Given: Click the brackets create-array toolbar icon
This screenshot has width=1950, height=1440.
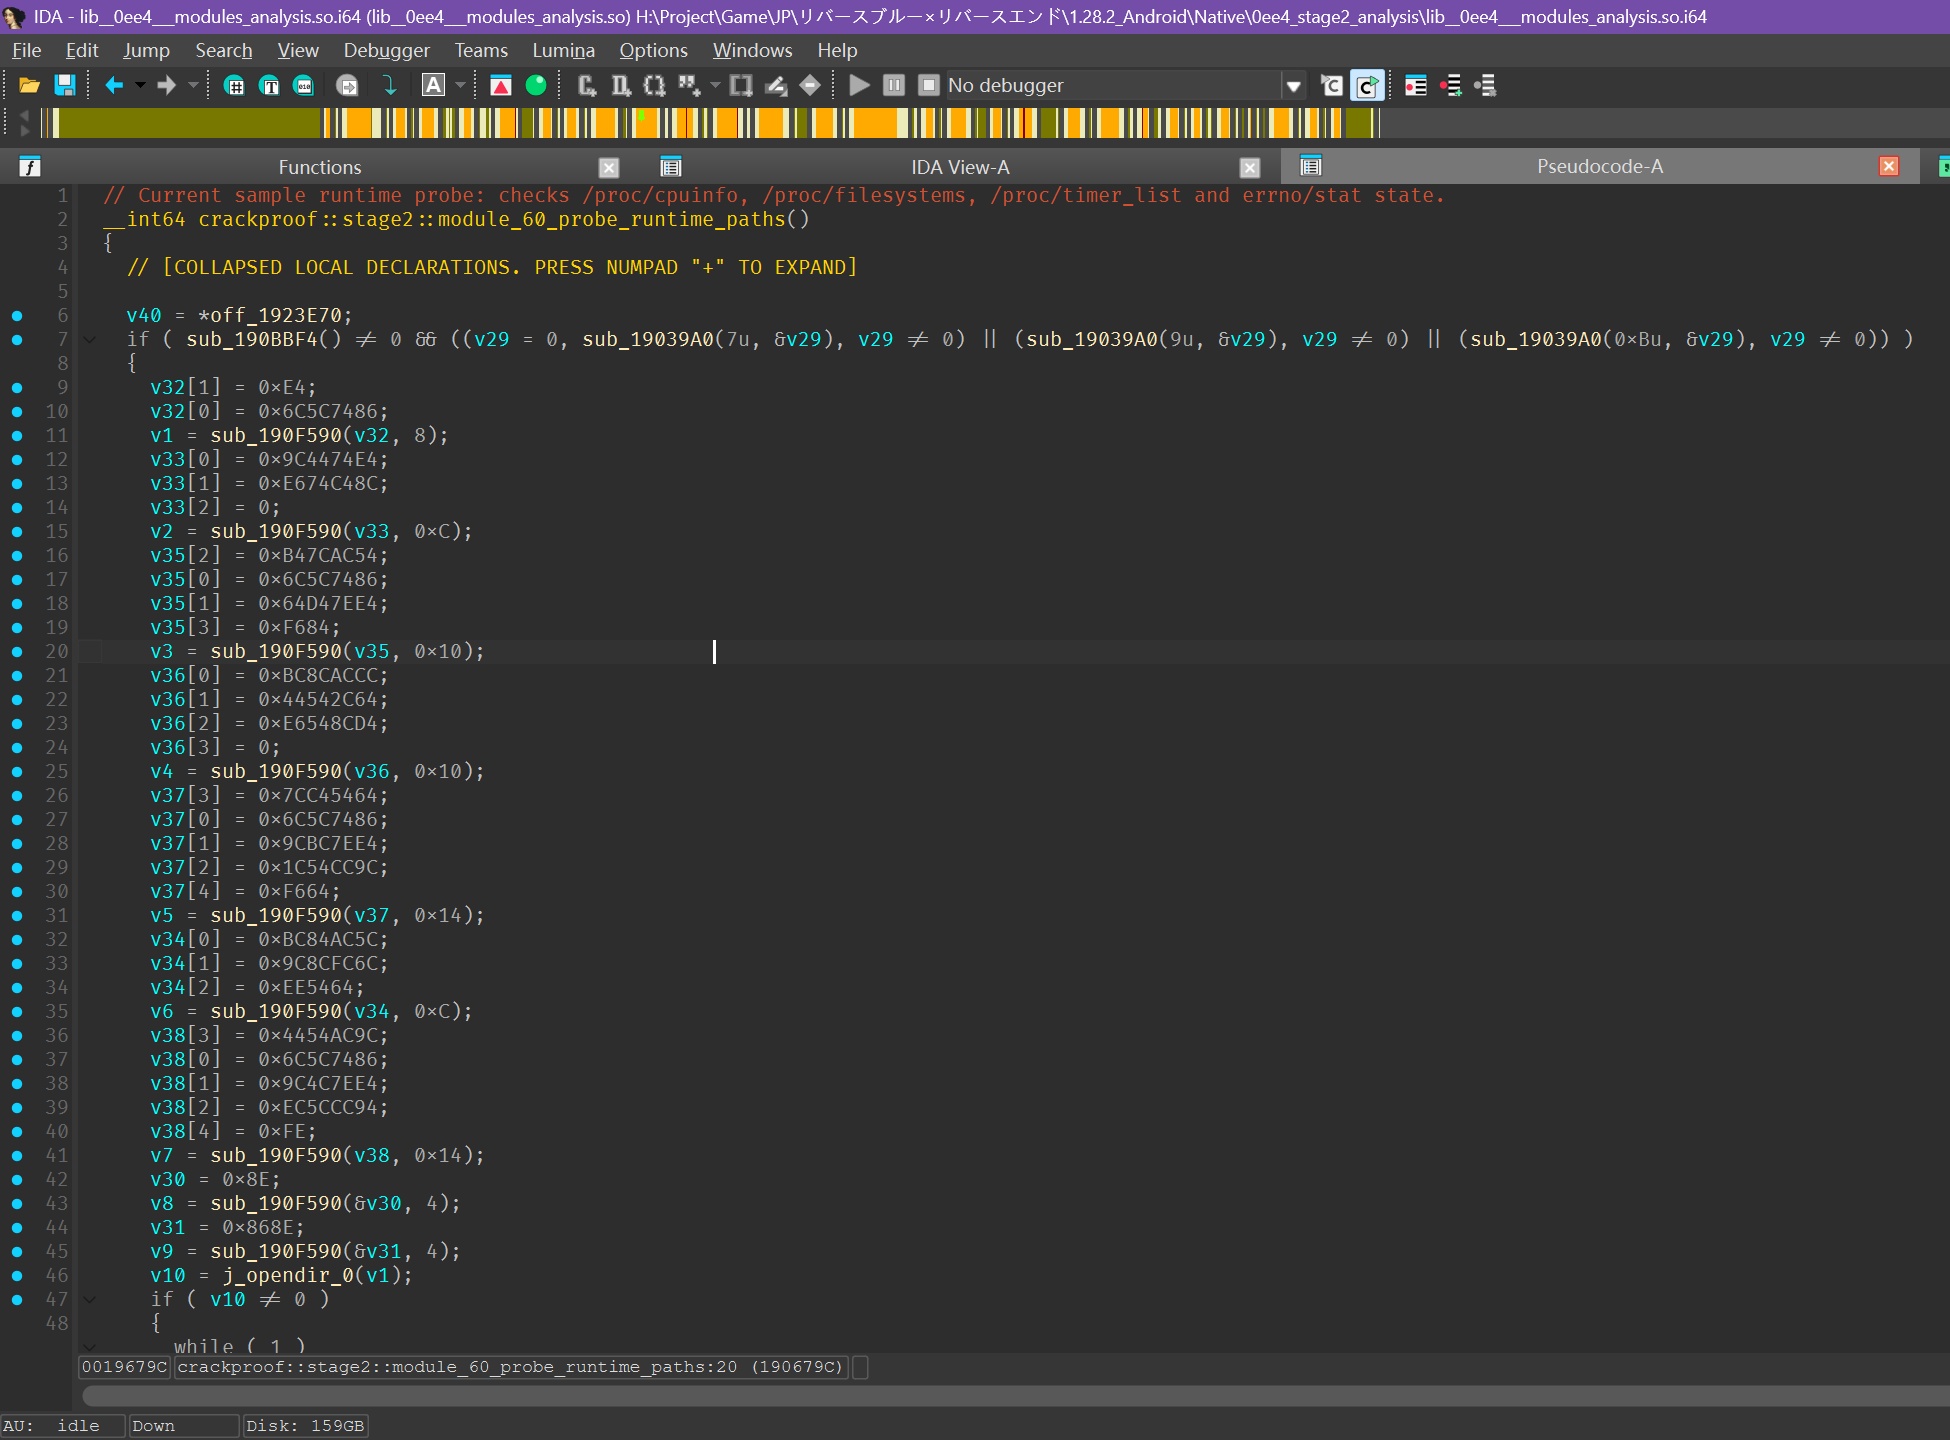Looking at the screenshot, I should (x=655, y=86).
